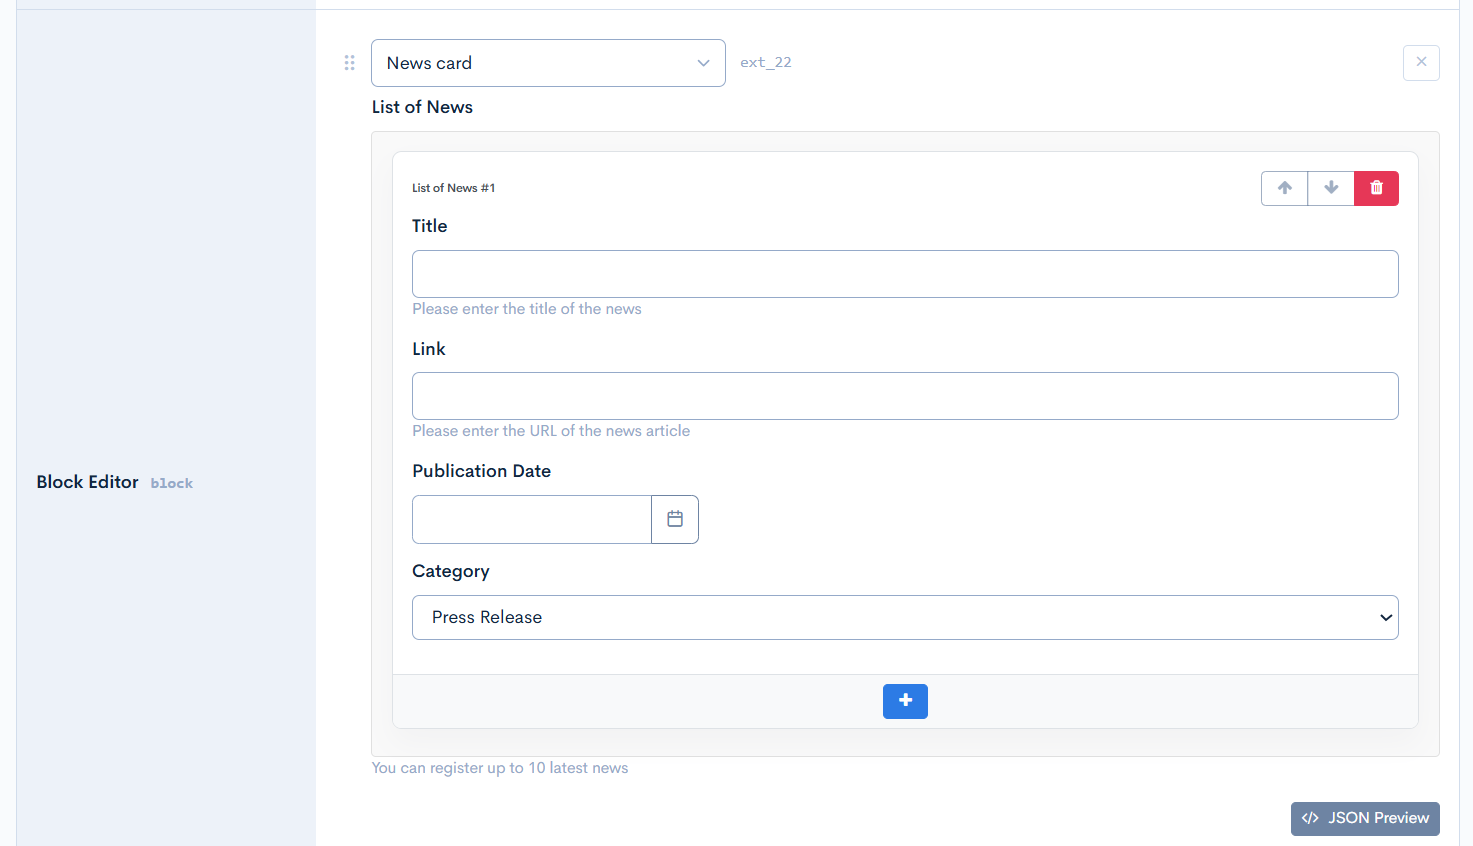Click the Publication Date label

pyautogui.click(x=481, y=471)
